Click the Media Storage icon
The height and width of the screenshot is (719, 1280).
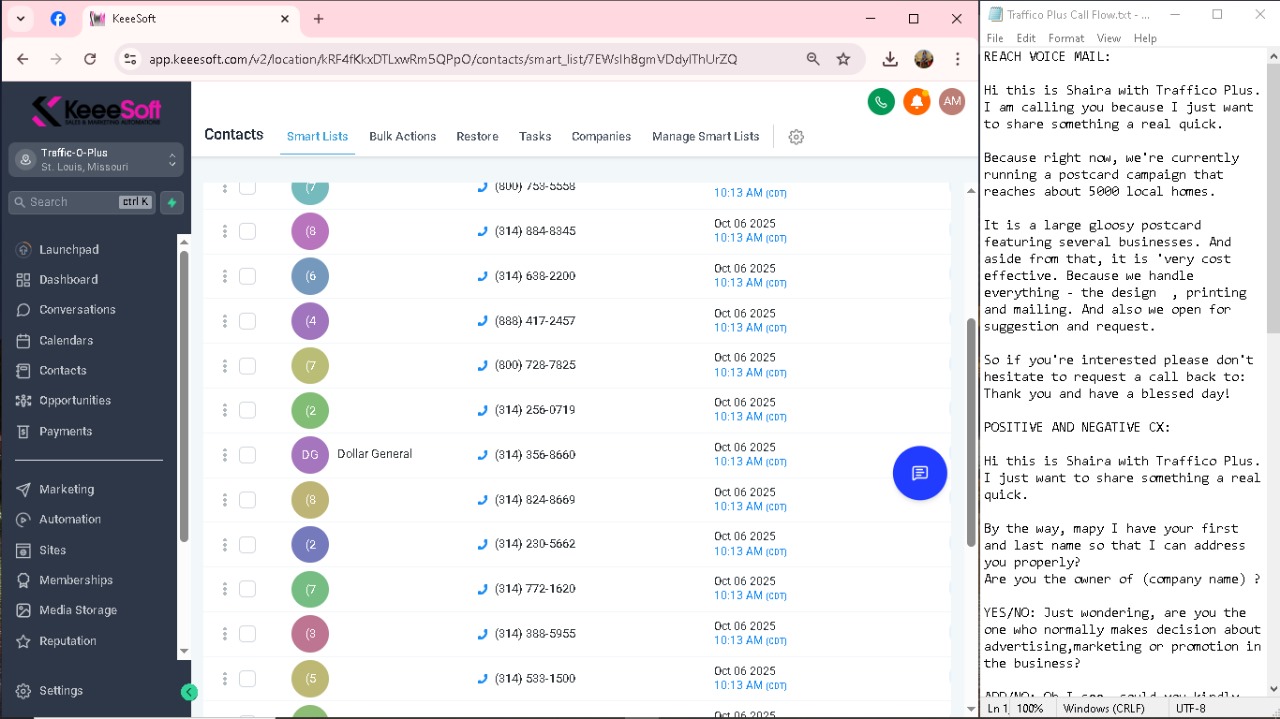[x=23, y=611]
